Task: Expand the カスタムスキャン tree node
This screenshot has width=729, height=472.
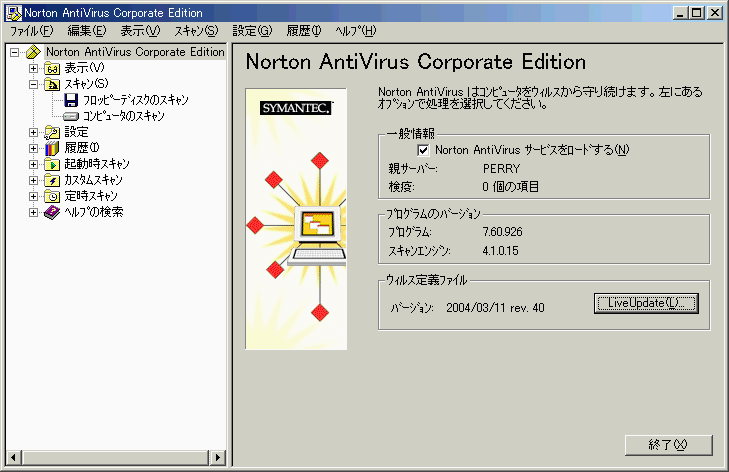Action: tap(33, 180)
